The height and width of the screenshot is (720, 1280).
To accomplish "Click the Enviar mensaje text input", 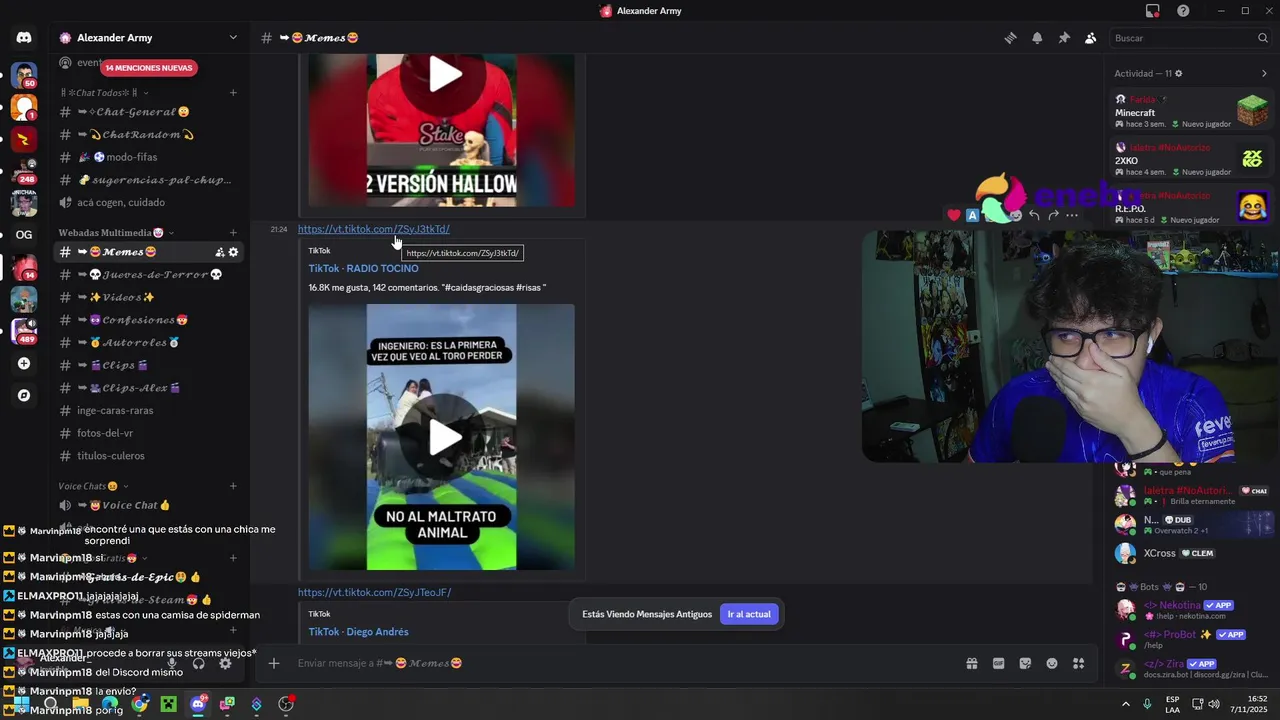I will tap(620, 663).
